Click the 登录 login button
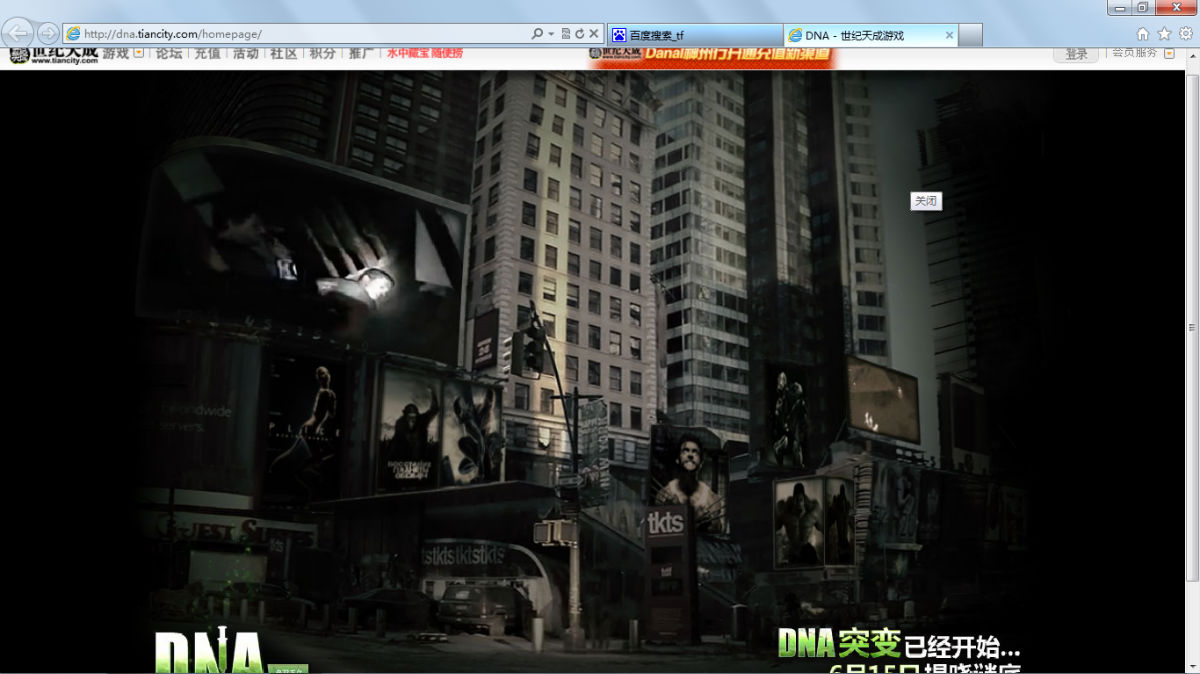The image size is (1200, 674). coord(1076,54)
